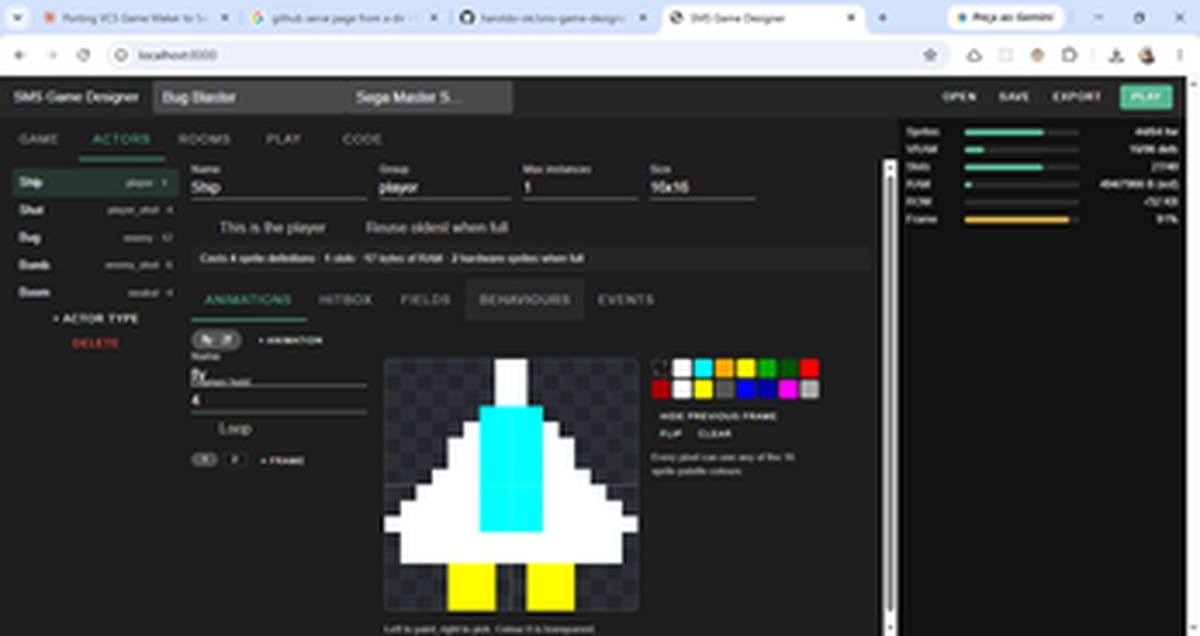
Task: Reload the localhost page
Action: [x=84, y=55]
